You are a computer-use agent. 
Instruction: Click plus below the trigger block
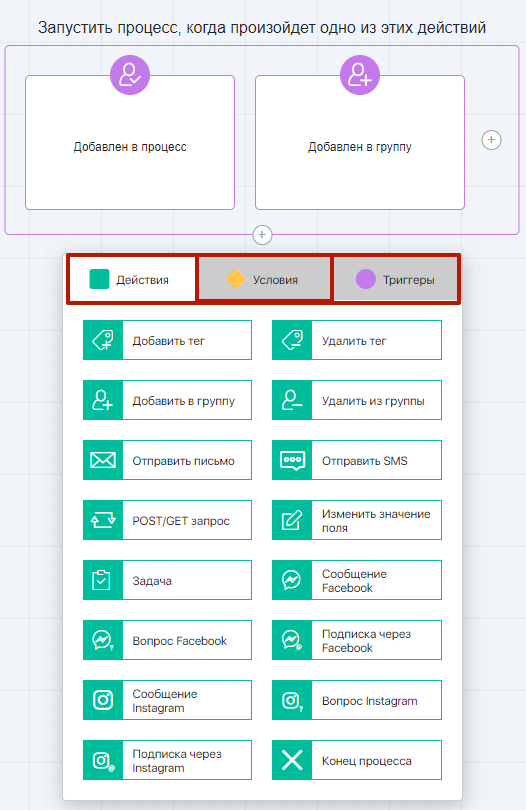pyautogui.click(x=262, y=235)
